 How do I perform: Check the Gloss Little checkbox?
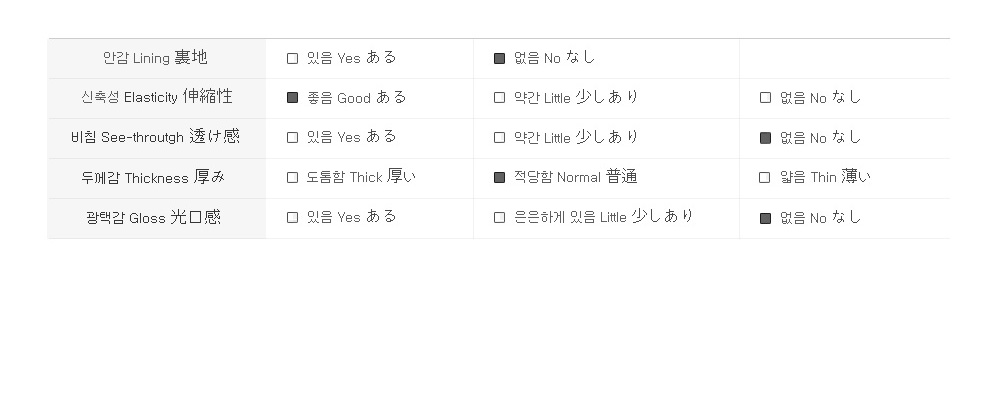(x=499, y=217)
